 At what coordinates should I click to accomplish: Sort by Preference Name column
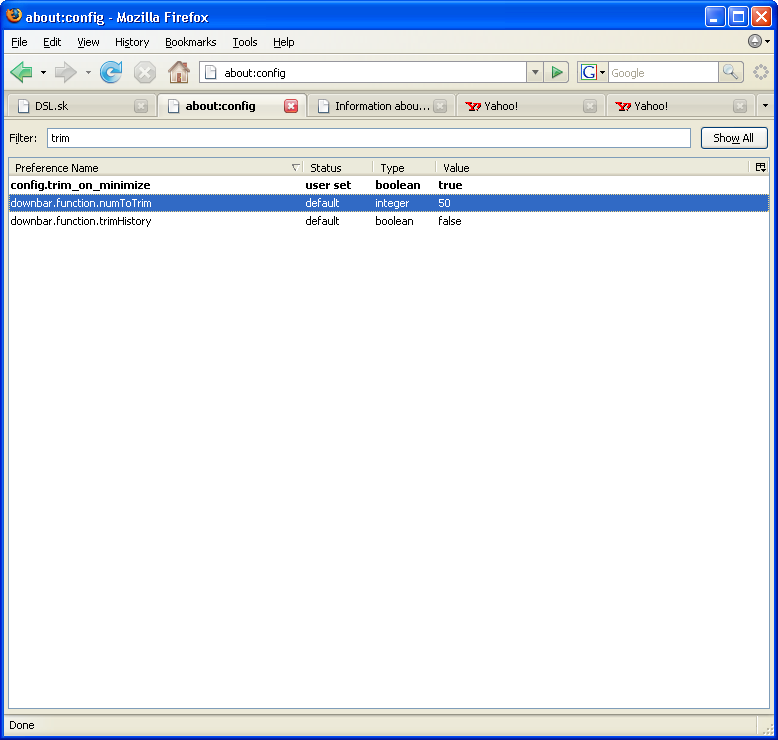click(x=155, y=168)
